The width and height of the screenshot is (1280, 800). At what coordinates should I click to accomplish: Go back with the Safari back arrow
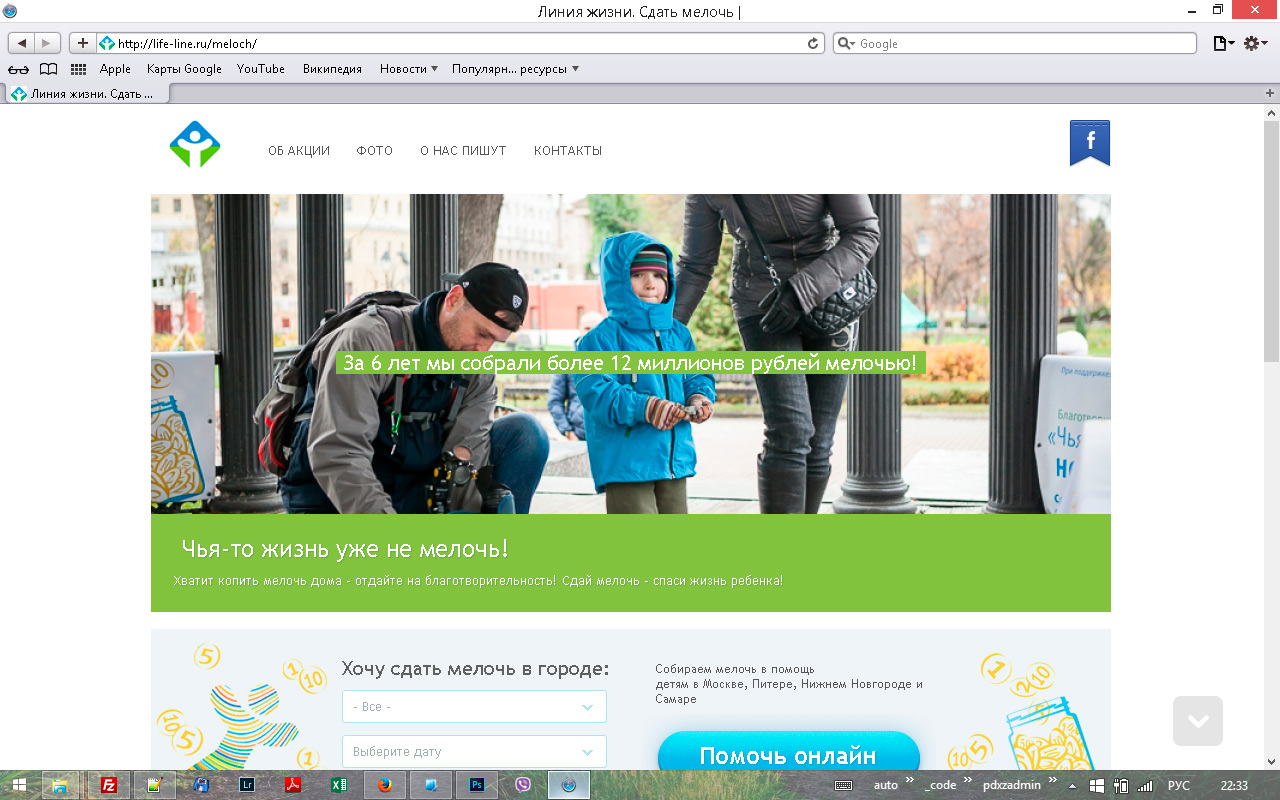22,43
